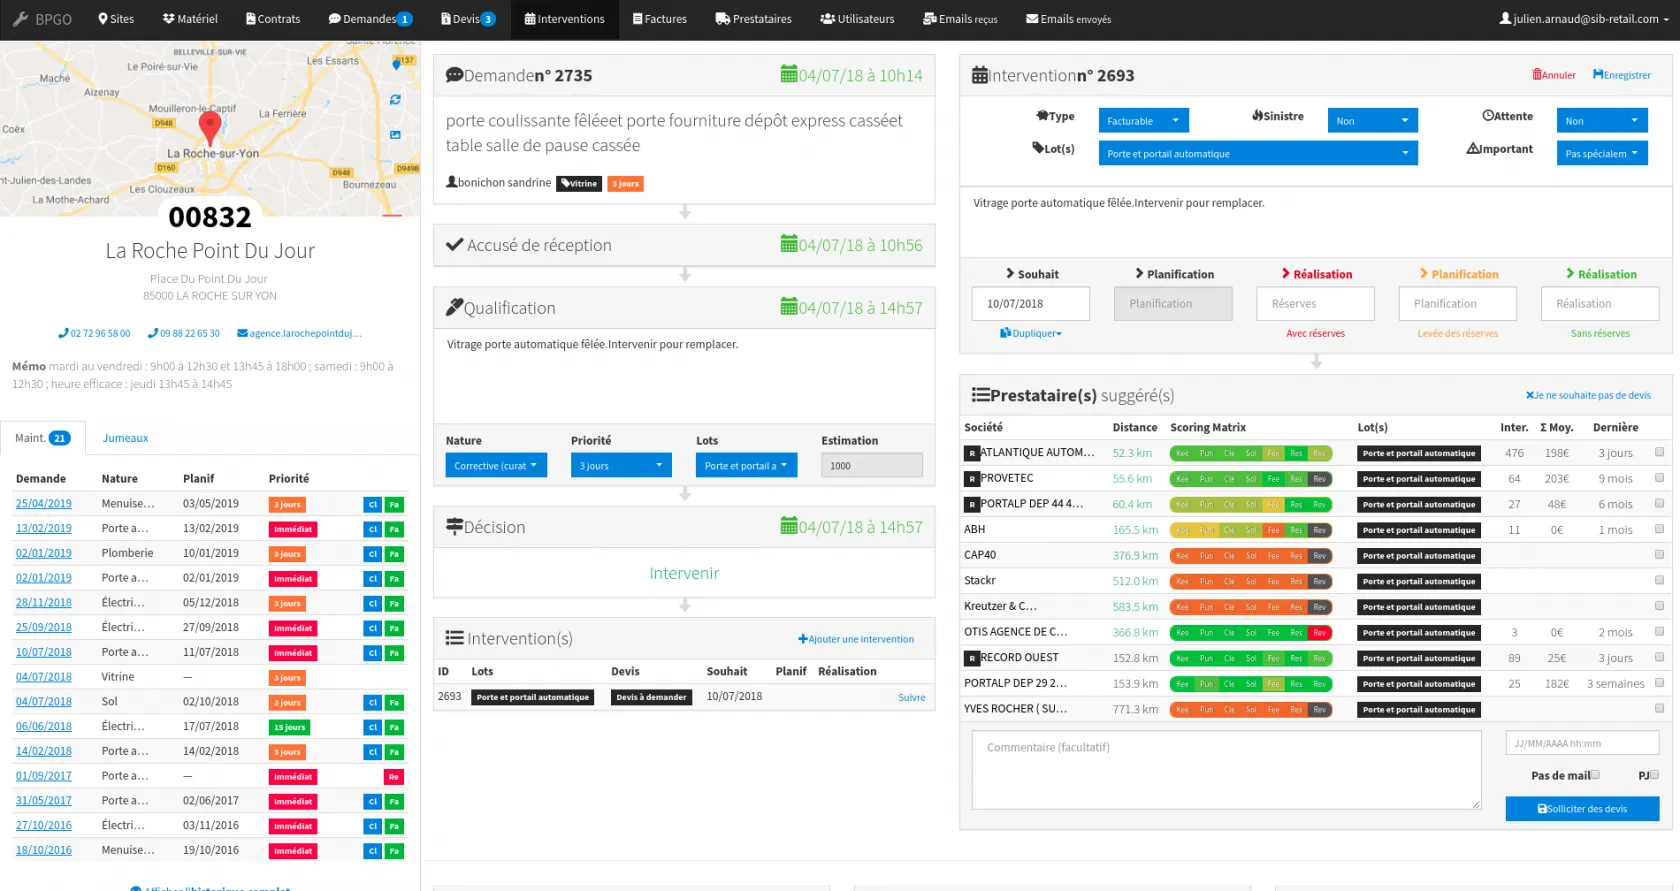Click the PROVETEC scoring matrix color bar
Viewport: 1680px width, 891px height.
point(1250,479)
